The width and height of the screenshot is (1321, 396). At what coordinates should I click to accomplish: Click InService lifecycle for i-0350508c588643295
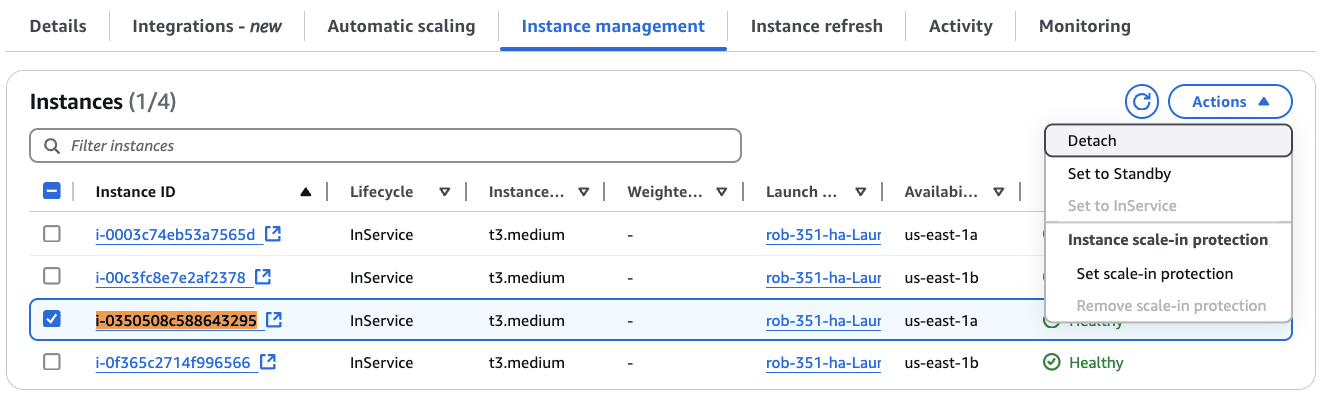[x=381, y=321]
